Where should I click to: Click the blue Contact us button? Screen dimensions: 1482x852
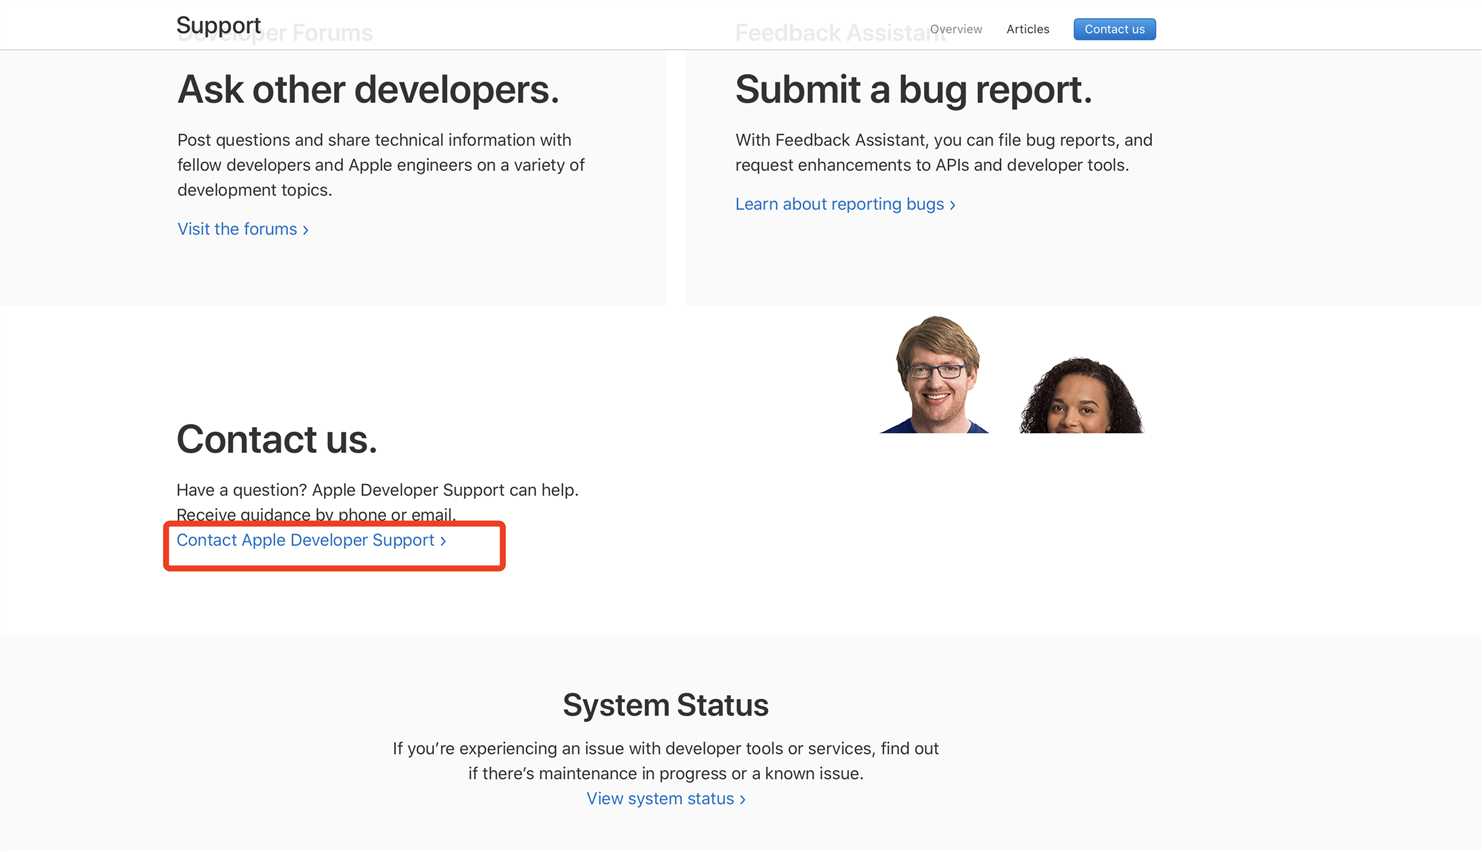coord(1114,29)
